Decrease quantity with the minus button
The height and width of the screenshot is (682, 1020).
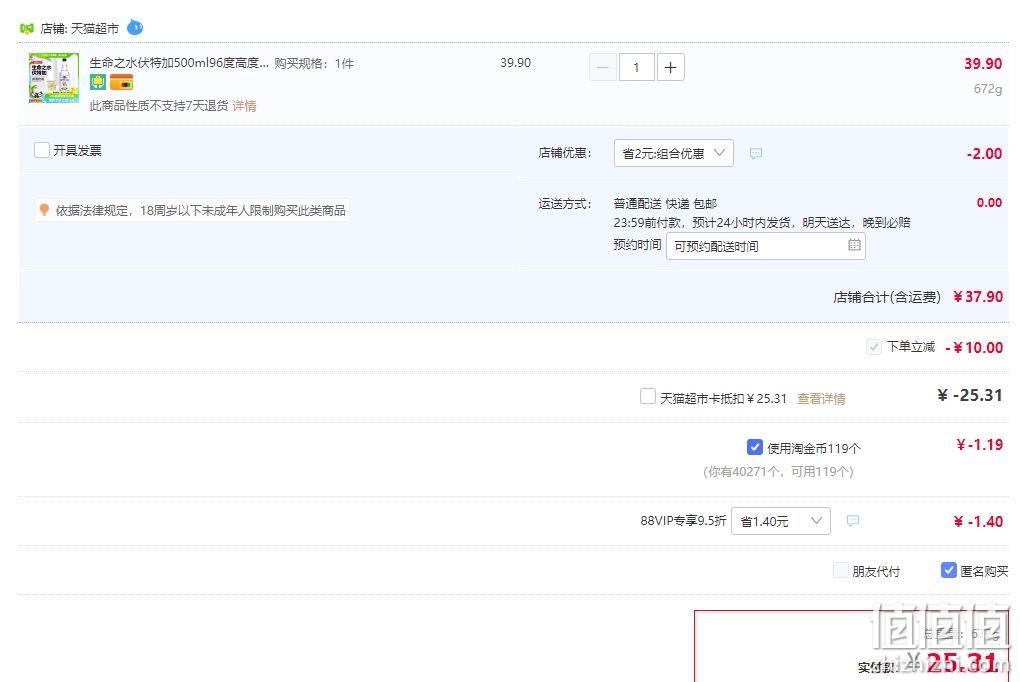pos(603,68)
